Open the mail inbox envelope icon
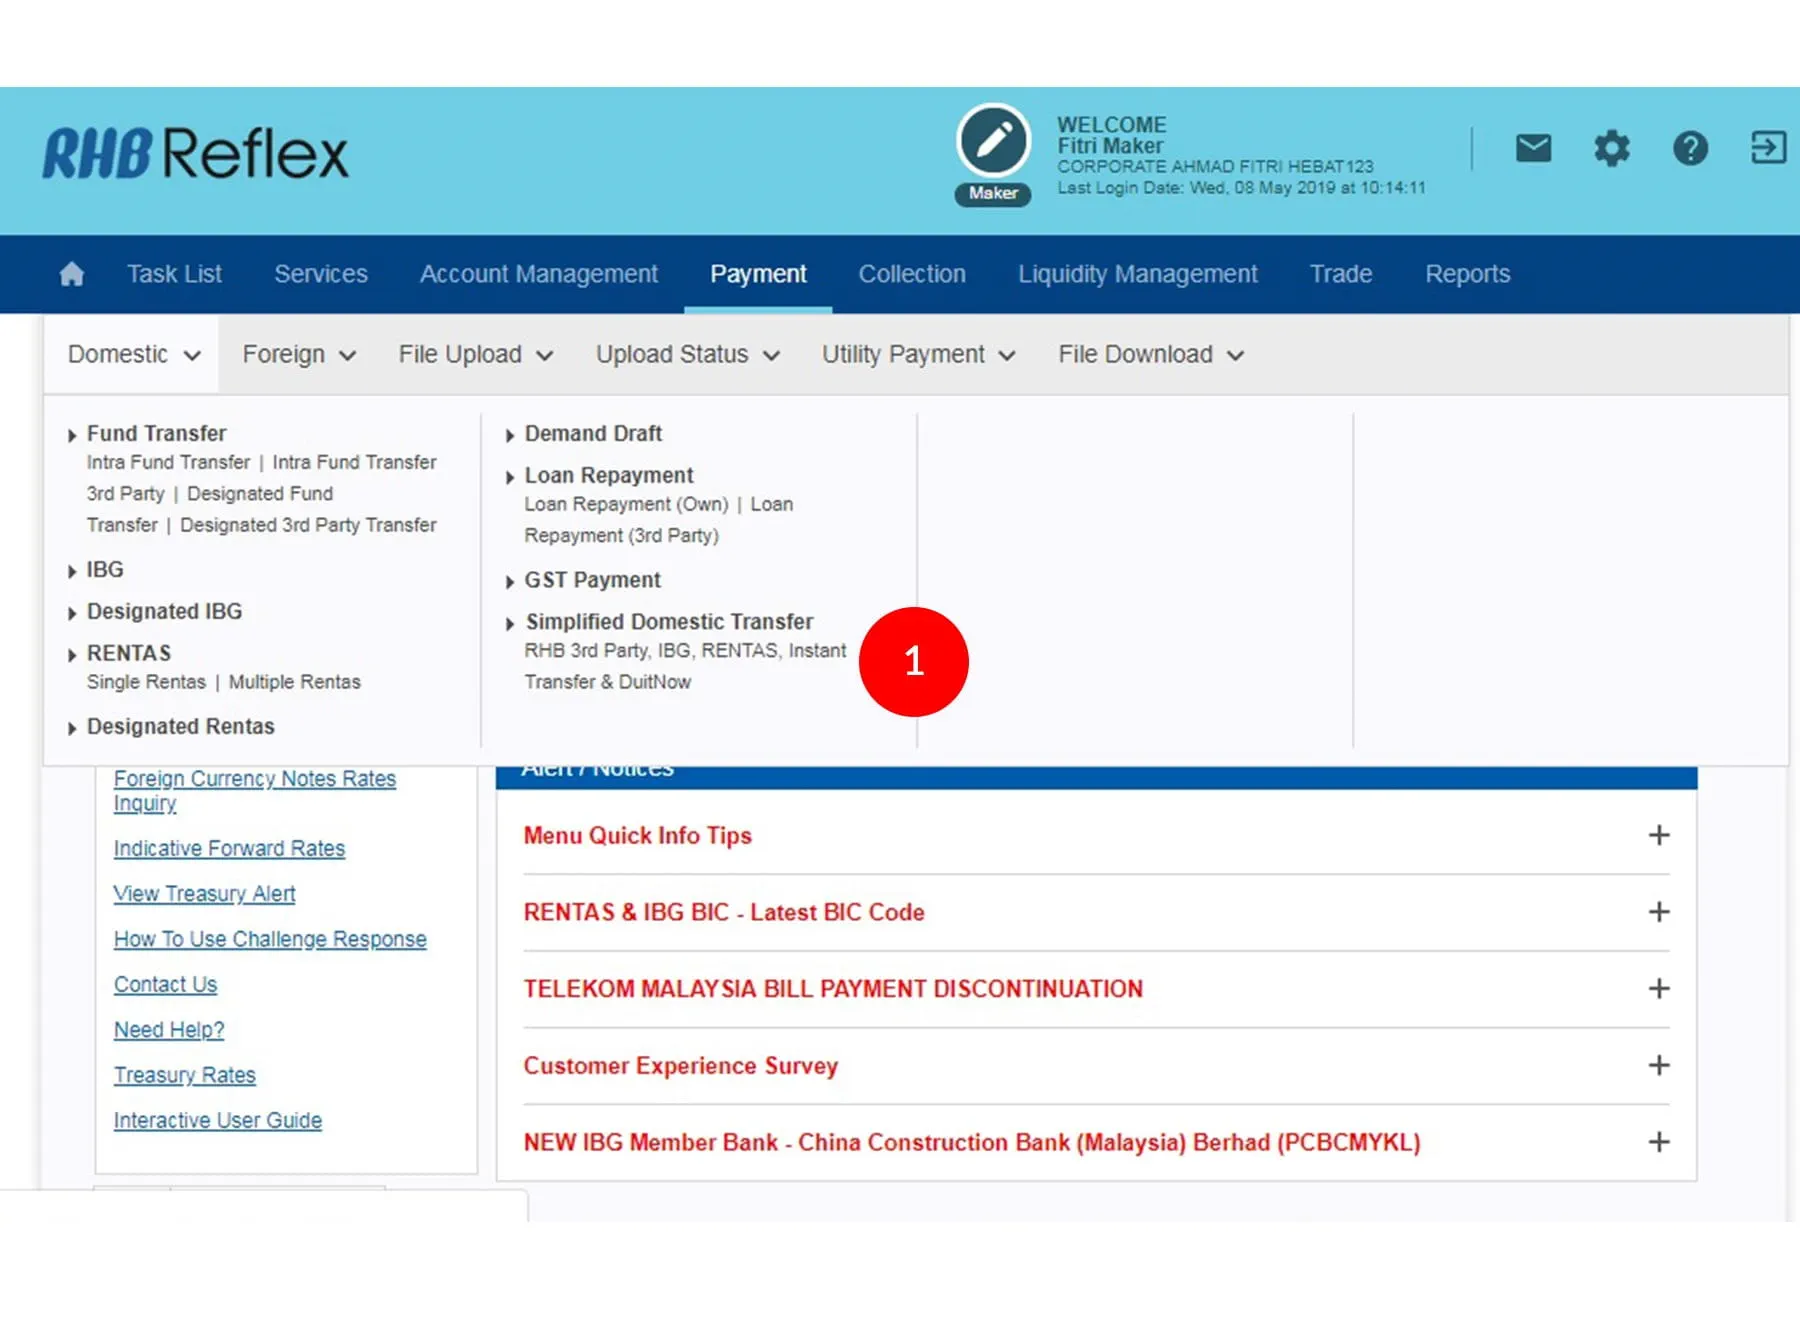The height and width of the screenshot is (1320, 1800). [x=1532, y=148]
